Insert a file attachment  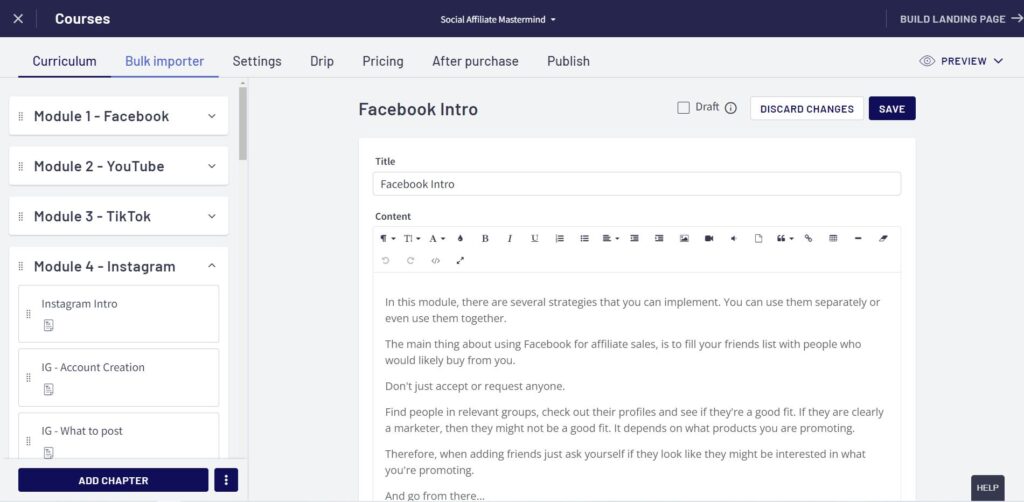click(x=758, y=239)
